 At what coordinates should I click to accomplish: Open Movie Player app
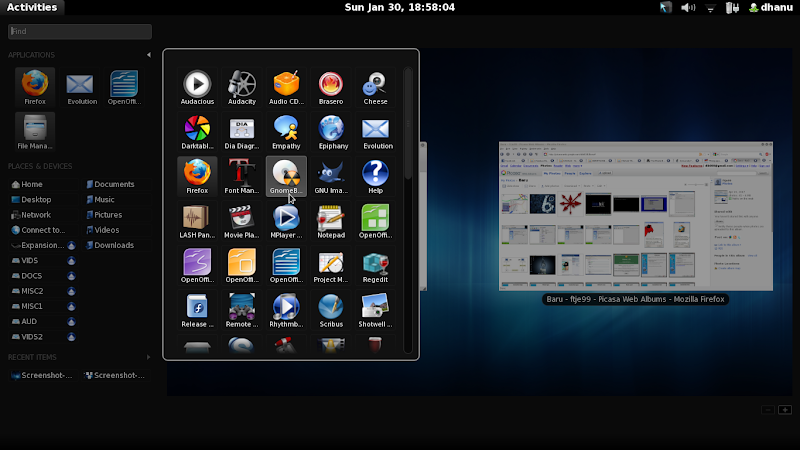[242, 221]
